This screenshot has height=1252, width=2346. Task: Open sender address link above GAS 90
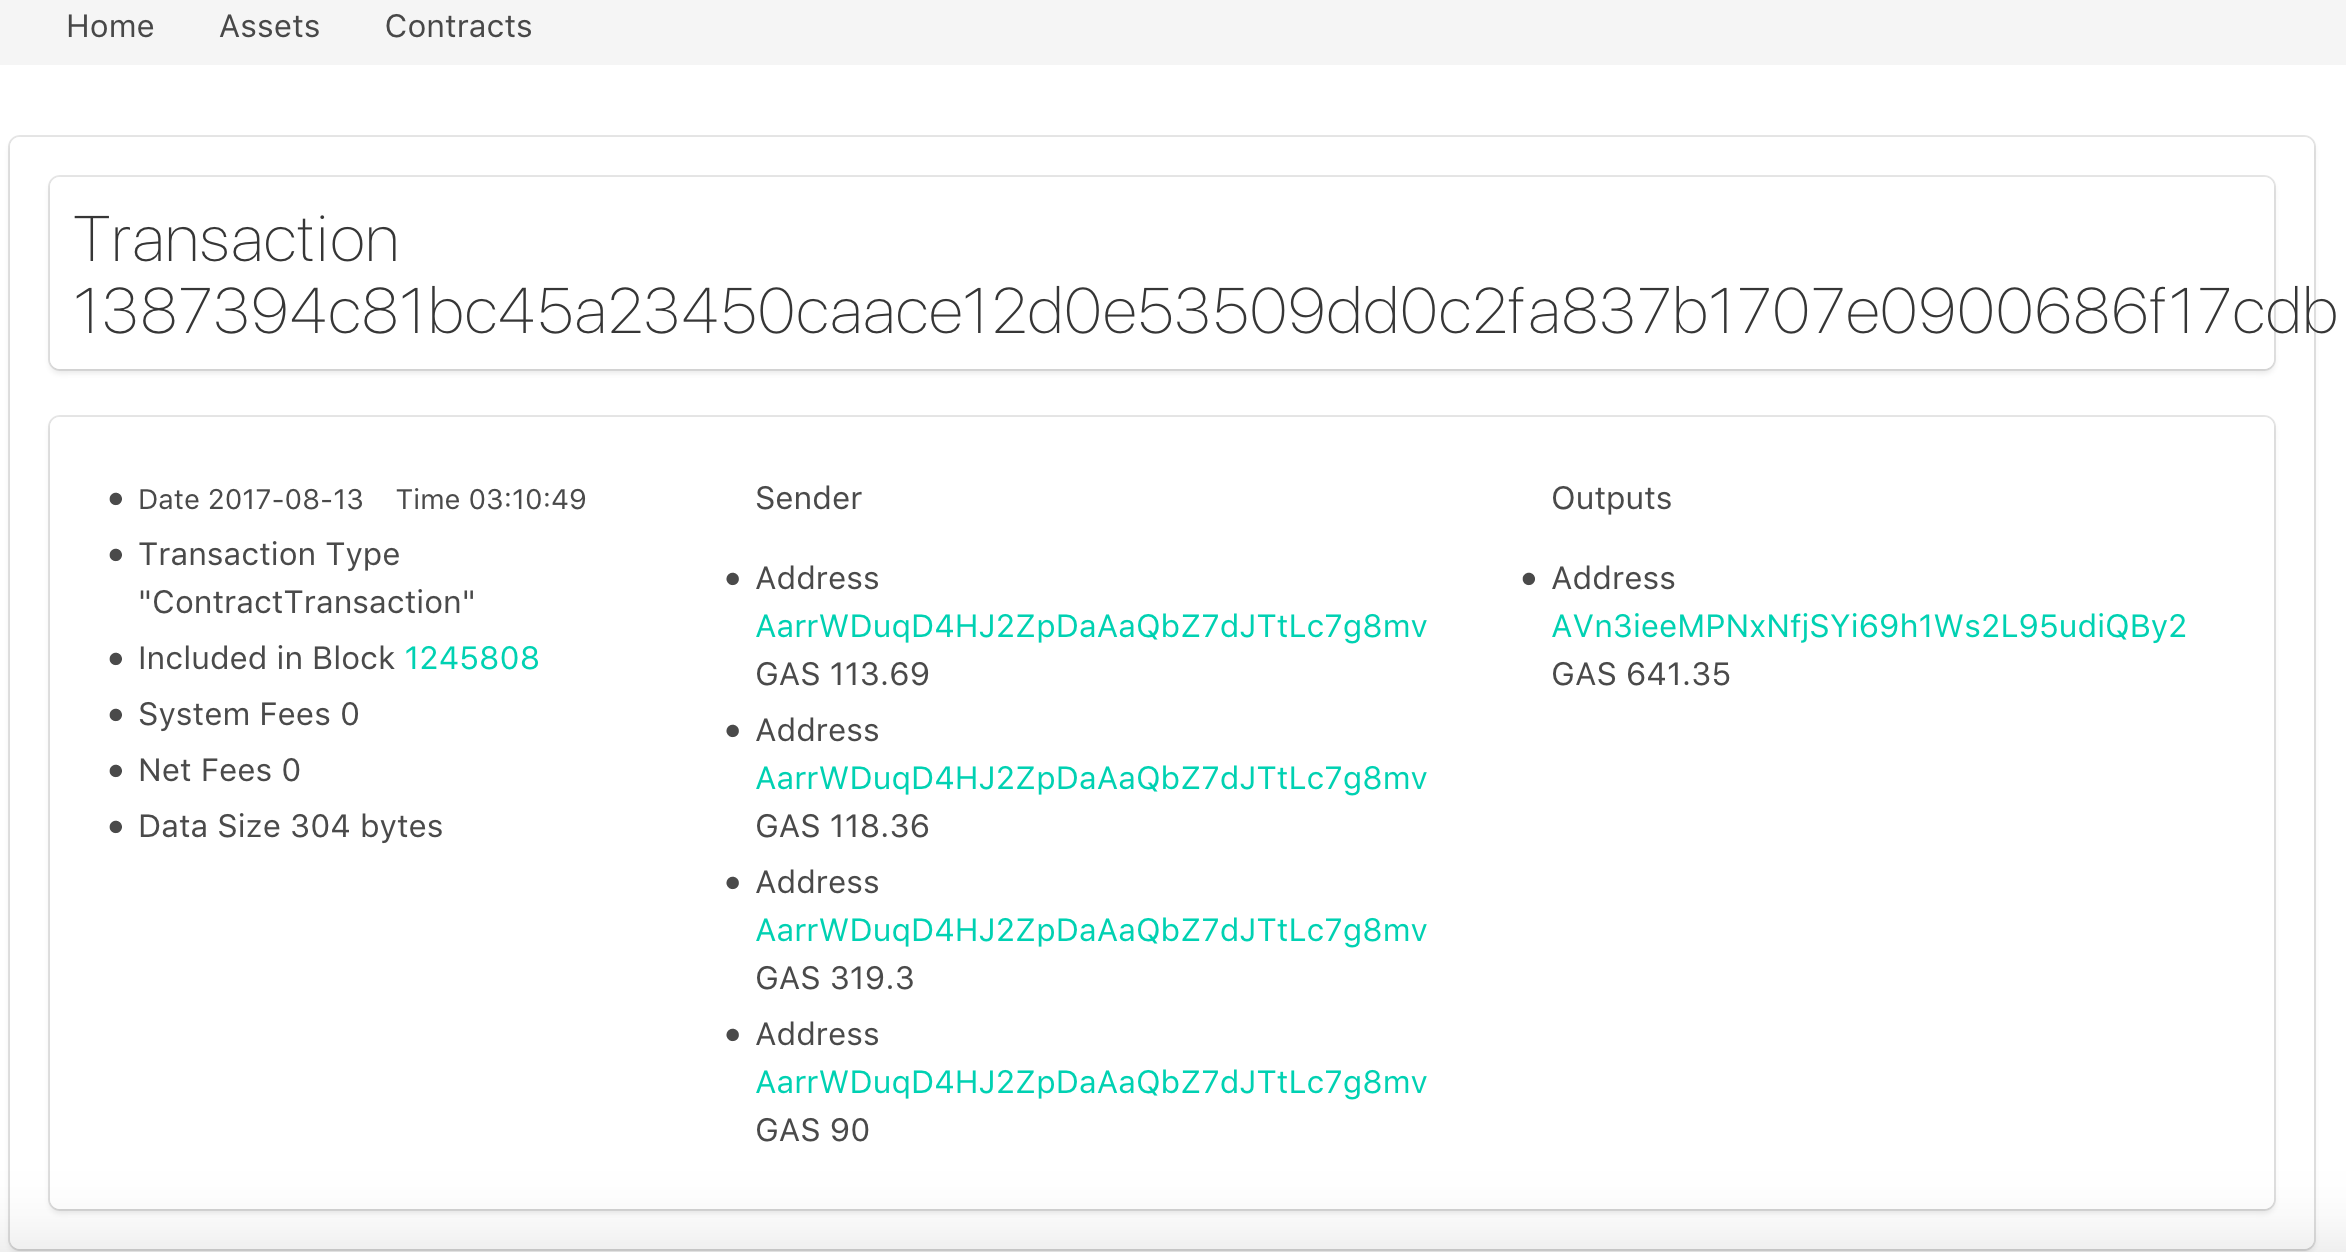point(1091,1082)
